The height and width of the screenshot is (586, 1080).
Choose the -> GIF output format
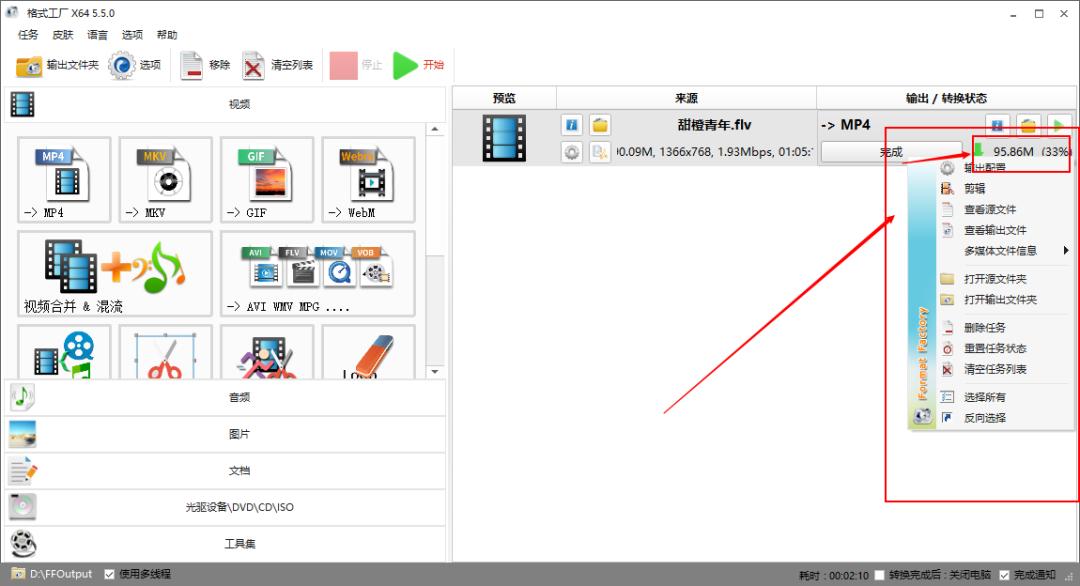267,180
